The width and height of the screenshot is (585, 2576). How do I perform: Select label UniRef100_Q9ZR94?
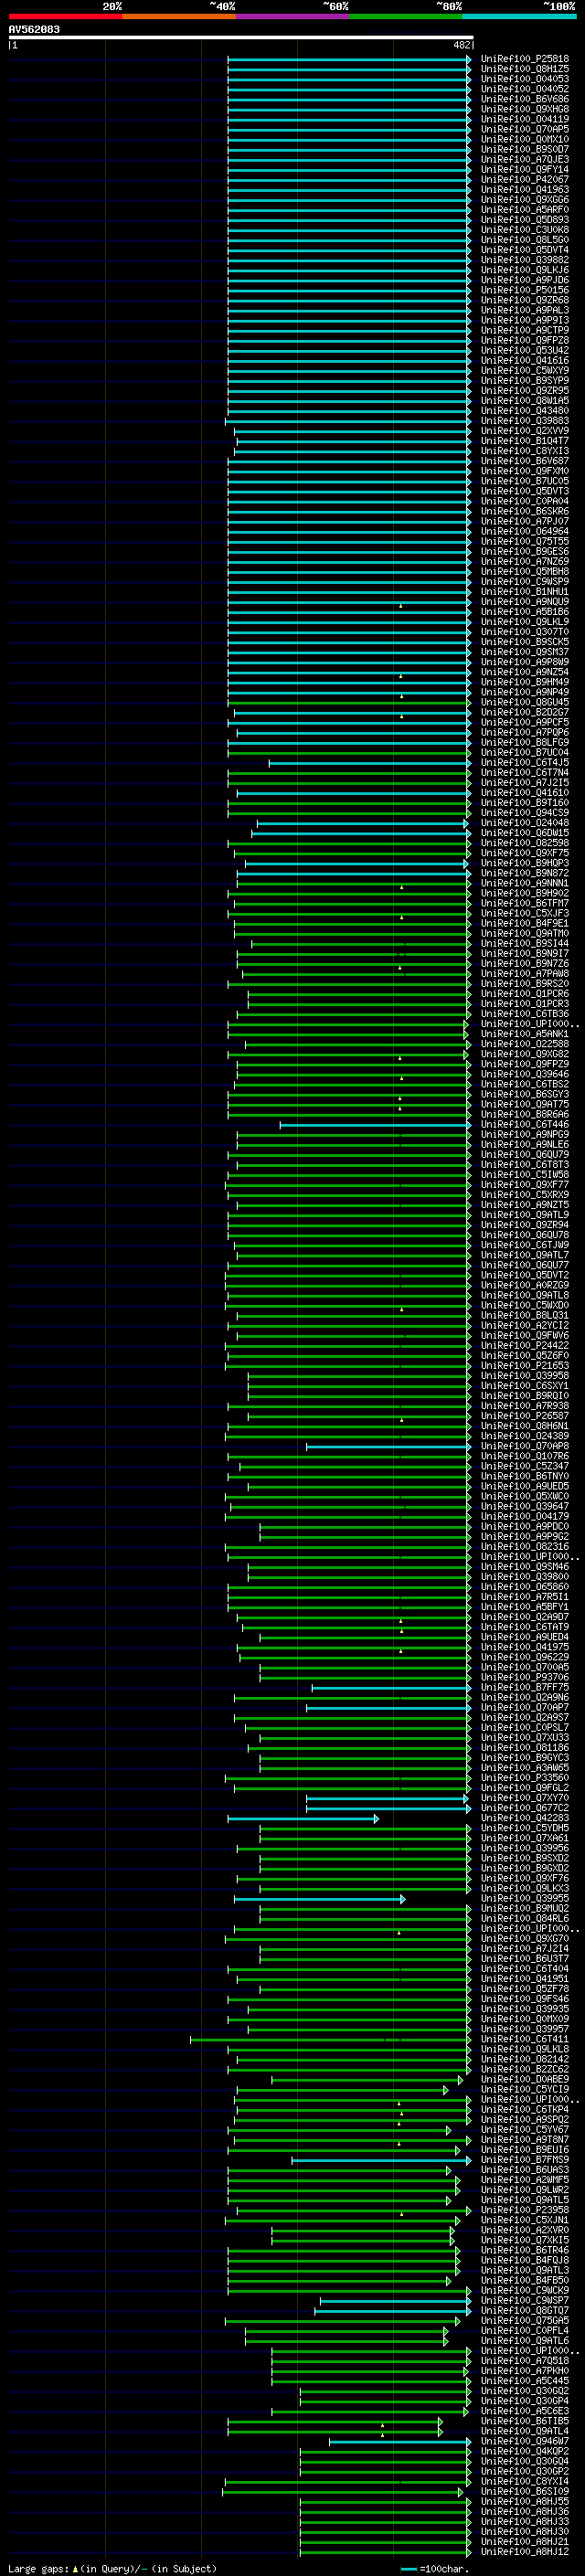[524, 1225]
